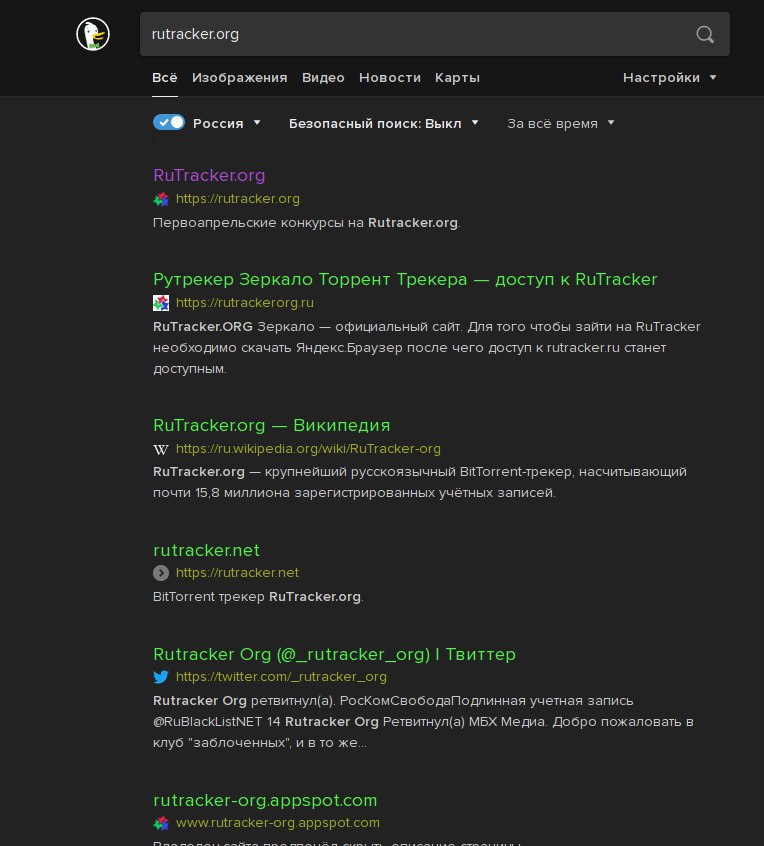Click the Зеркало — официальный сайт snippet
This screenshot has height=846, width=764.
point(427,347)
